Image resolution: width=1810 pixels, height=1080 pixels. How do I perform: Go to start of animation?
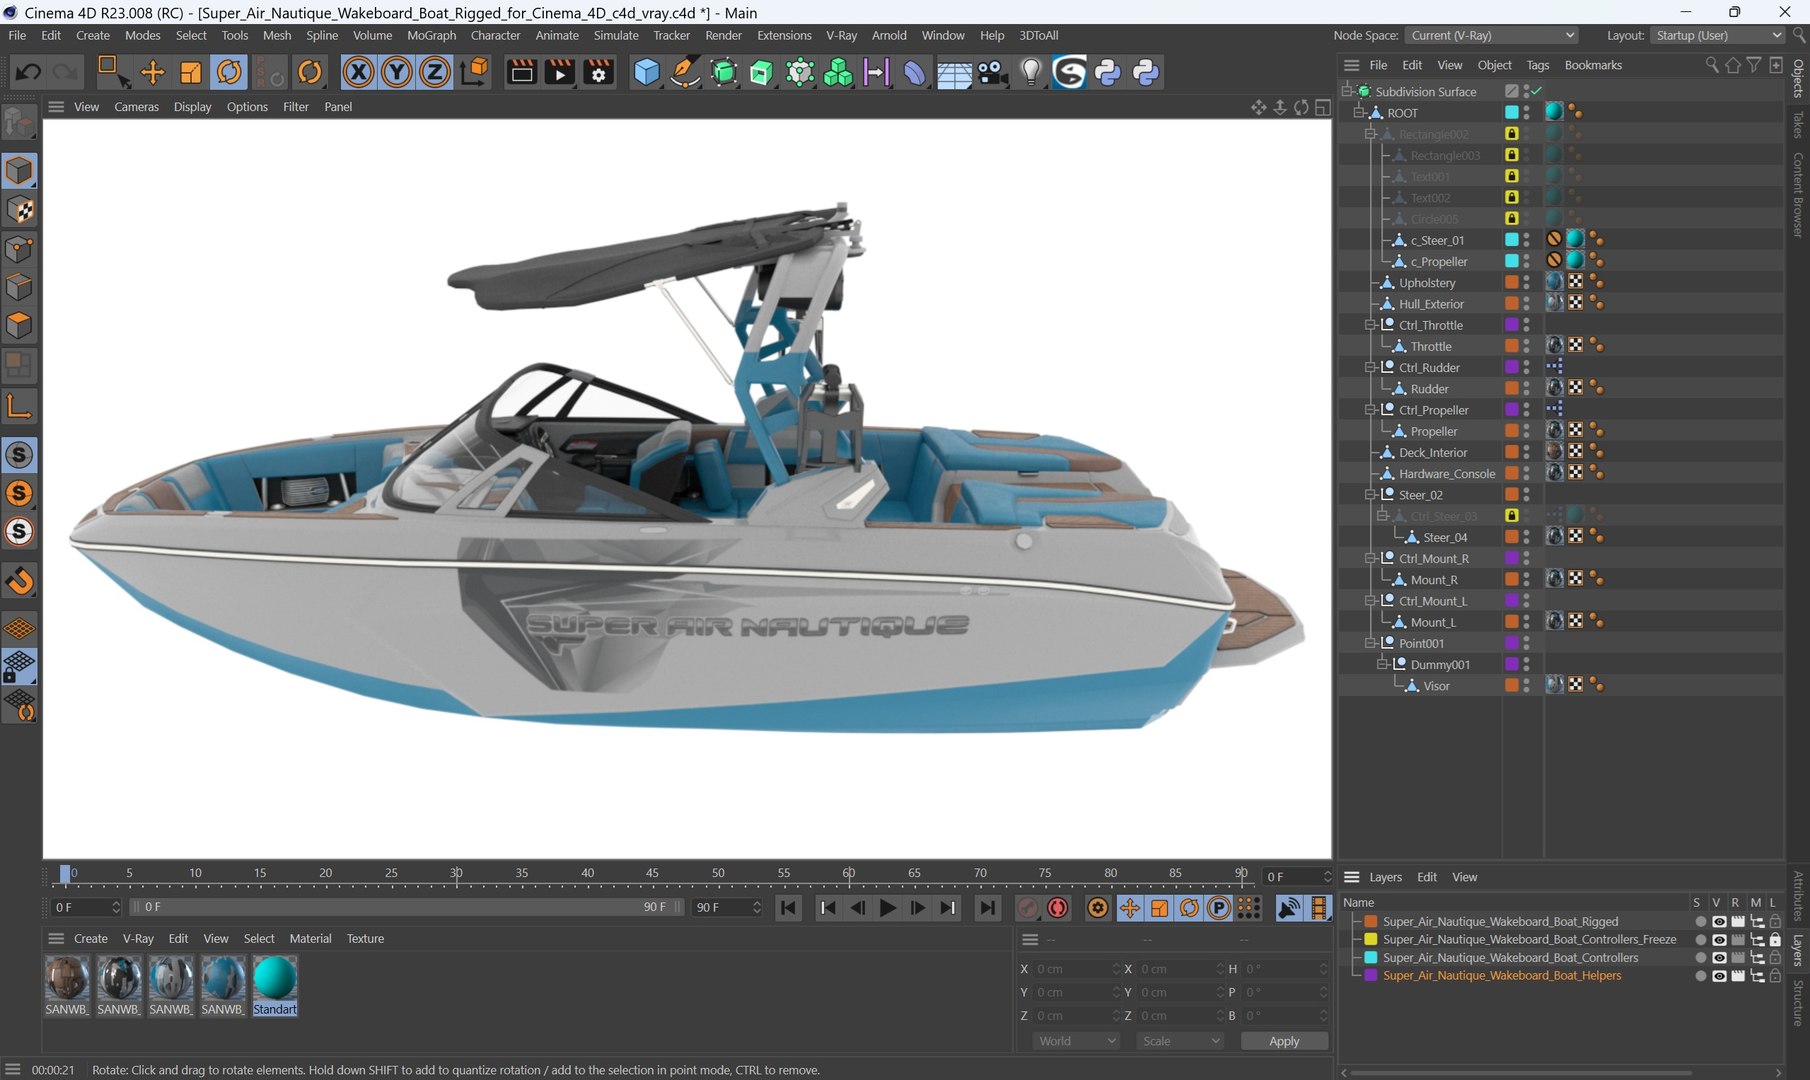click(788, 908)
